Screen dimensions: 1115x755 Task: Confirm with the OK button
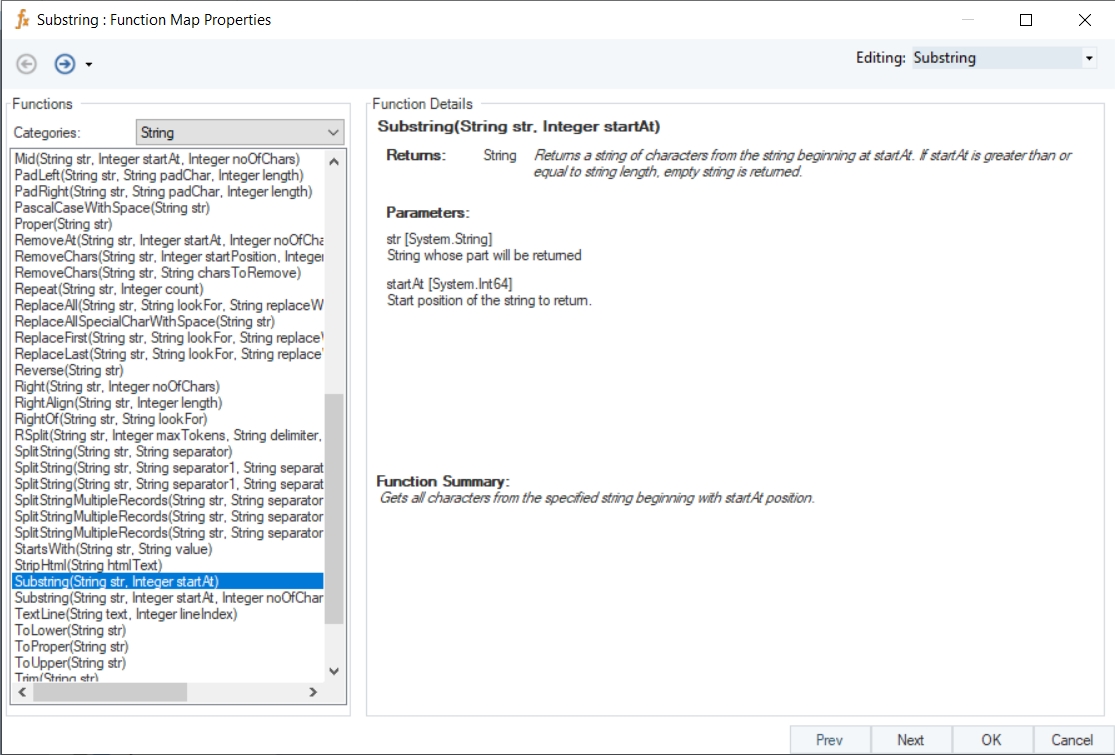pyautogui.click(x=990, y=740)
